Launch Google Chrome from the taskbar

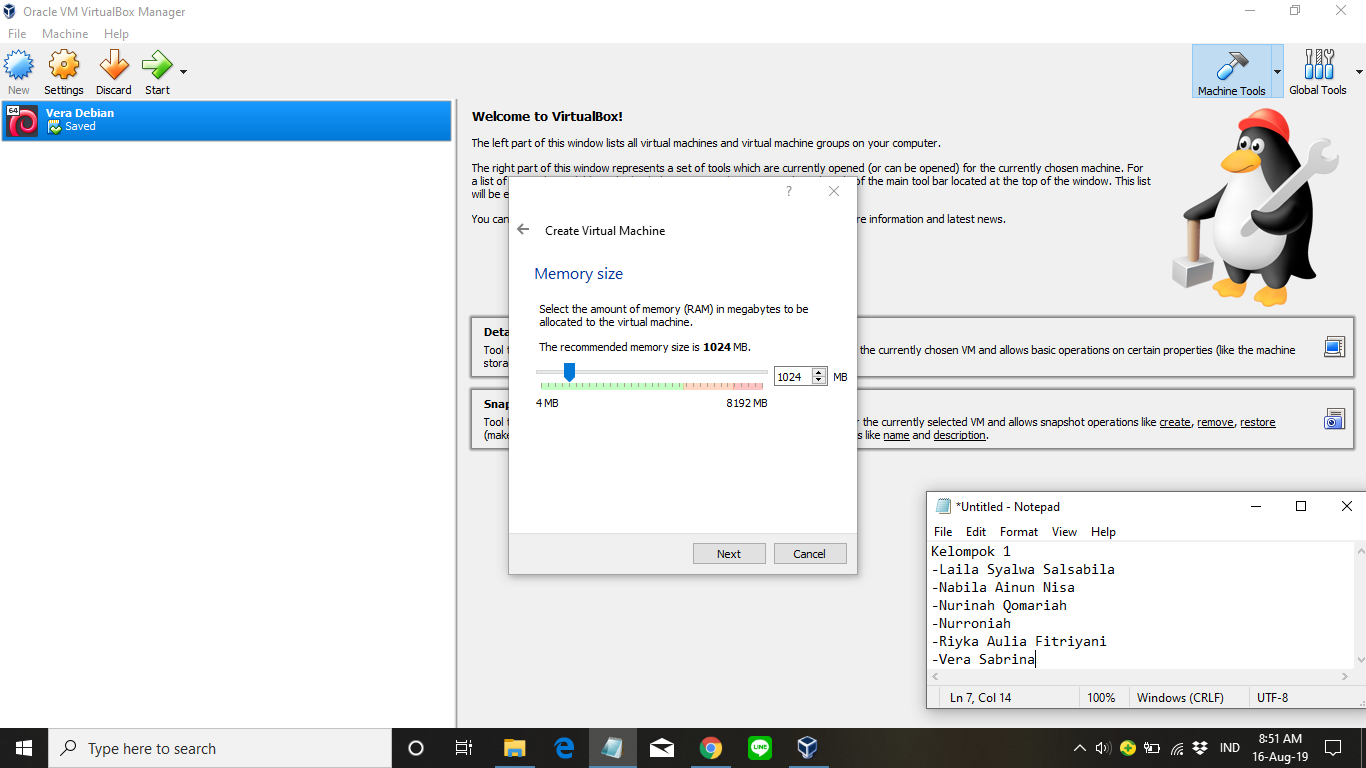(710, 748)
